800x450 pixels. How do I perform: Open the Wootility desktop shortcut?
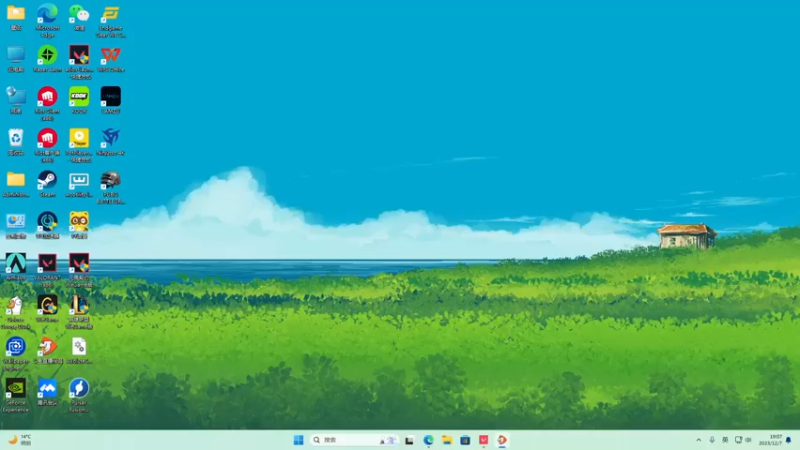tap(79, 184)
